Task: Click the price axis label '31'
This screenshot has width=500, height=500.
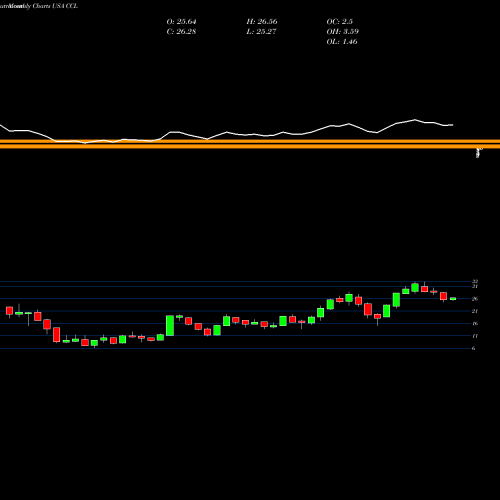Action: click(x=475, y=286)
